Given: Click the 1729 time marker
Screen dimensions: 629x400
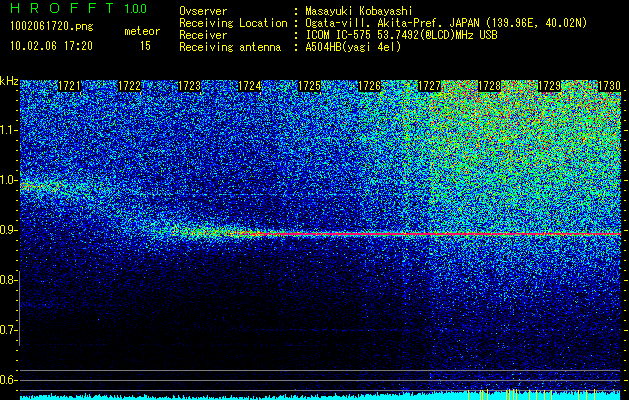Looking at the screenshot, I should tap(549, 86).
